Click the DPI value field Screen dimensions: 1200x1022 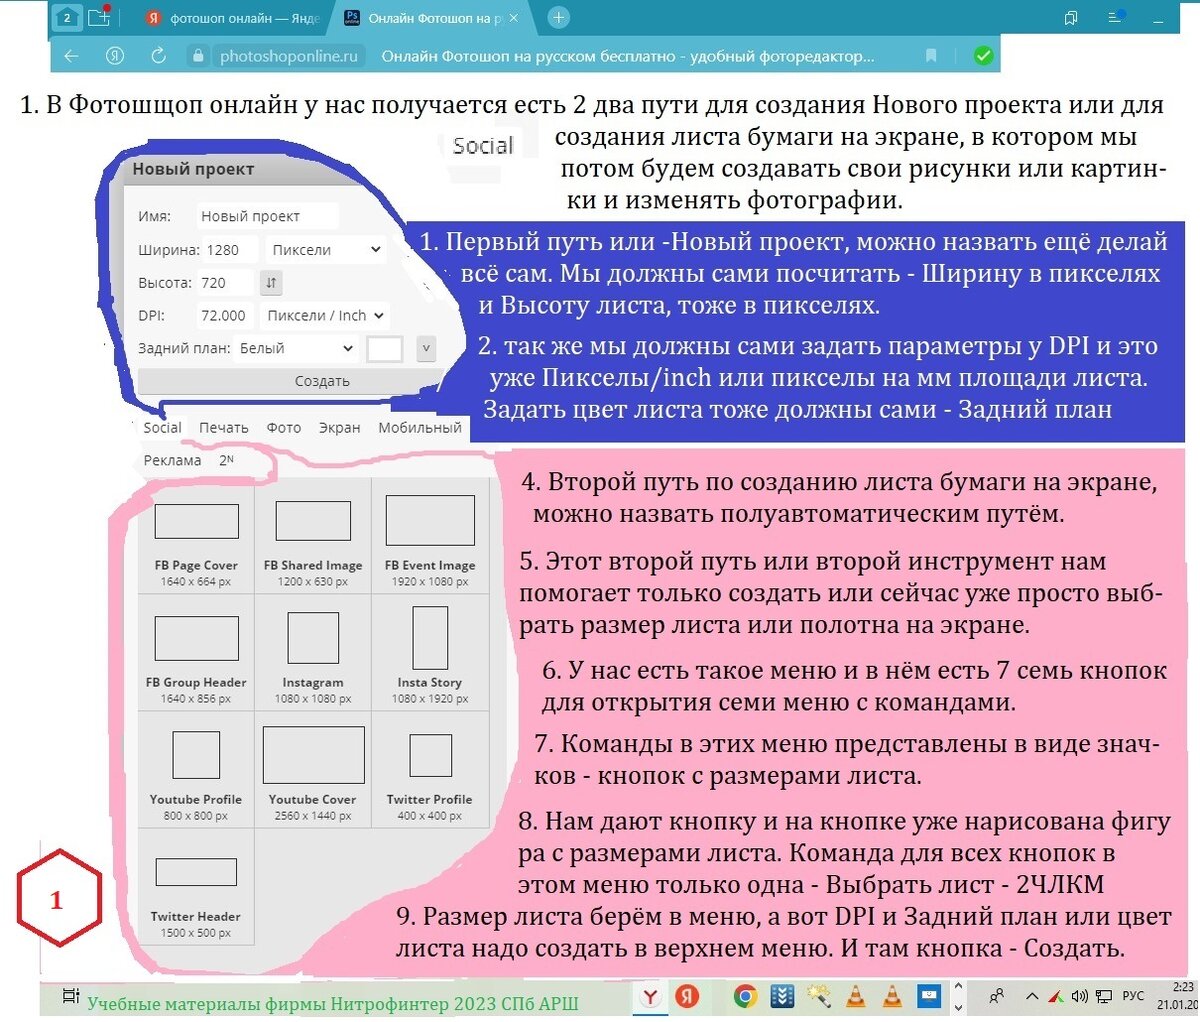(x=224, y=315)
